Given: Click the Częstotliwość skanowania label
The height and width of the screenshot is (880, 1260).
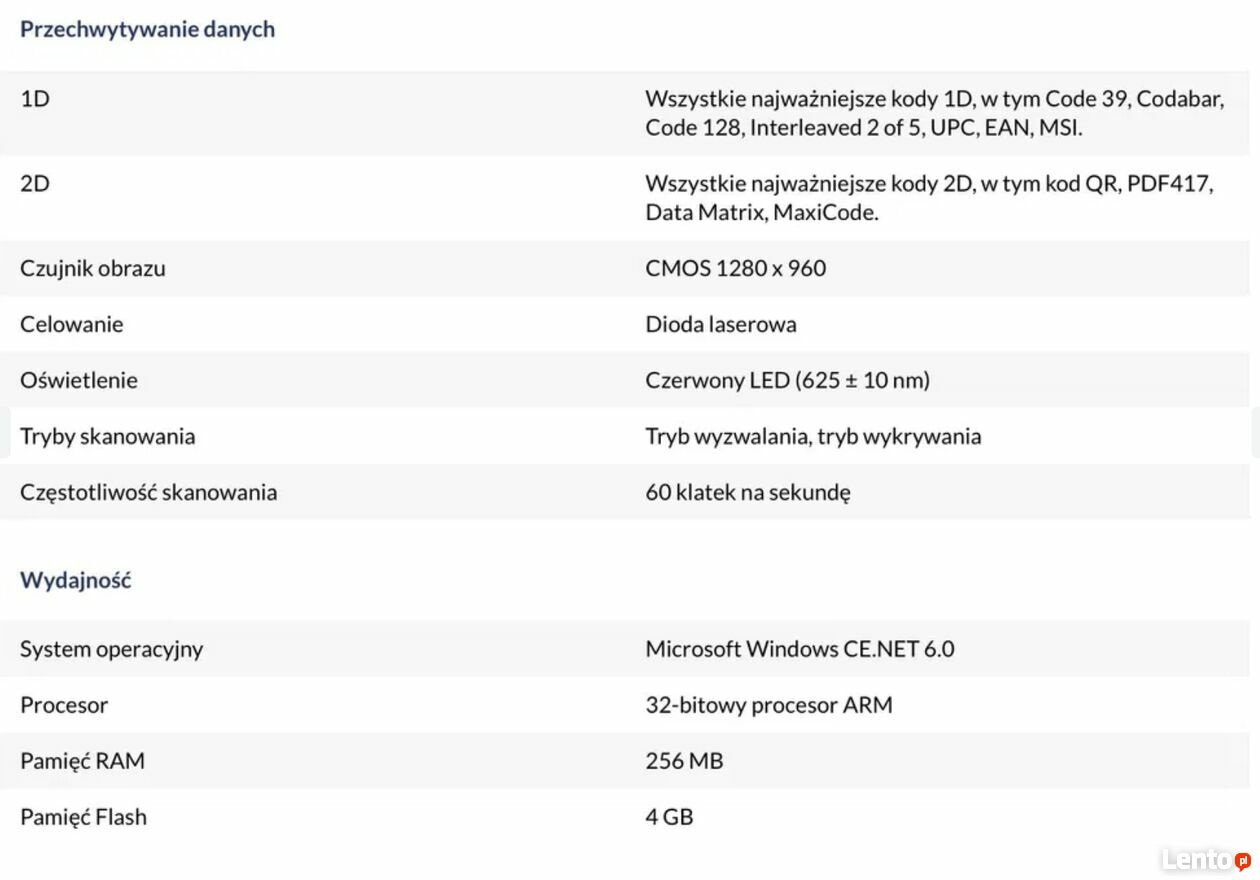Looking at the screenshot, I should tap(149, 493).
